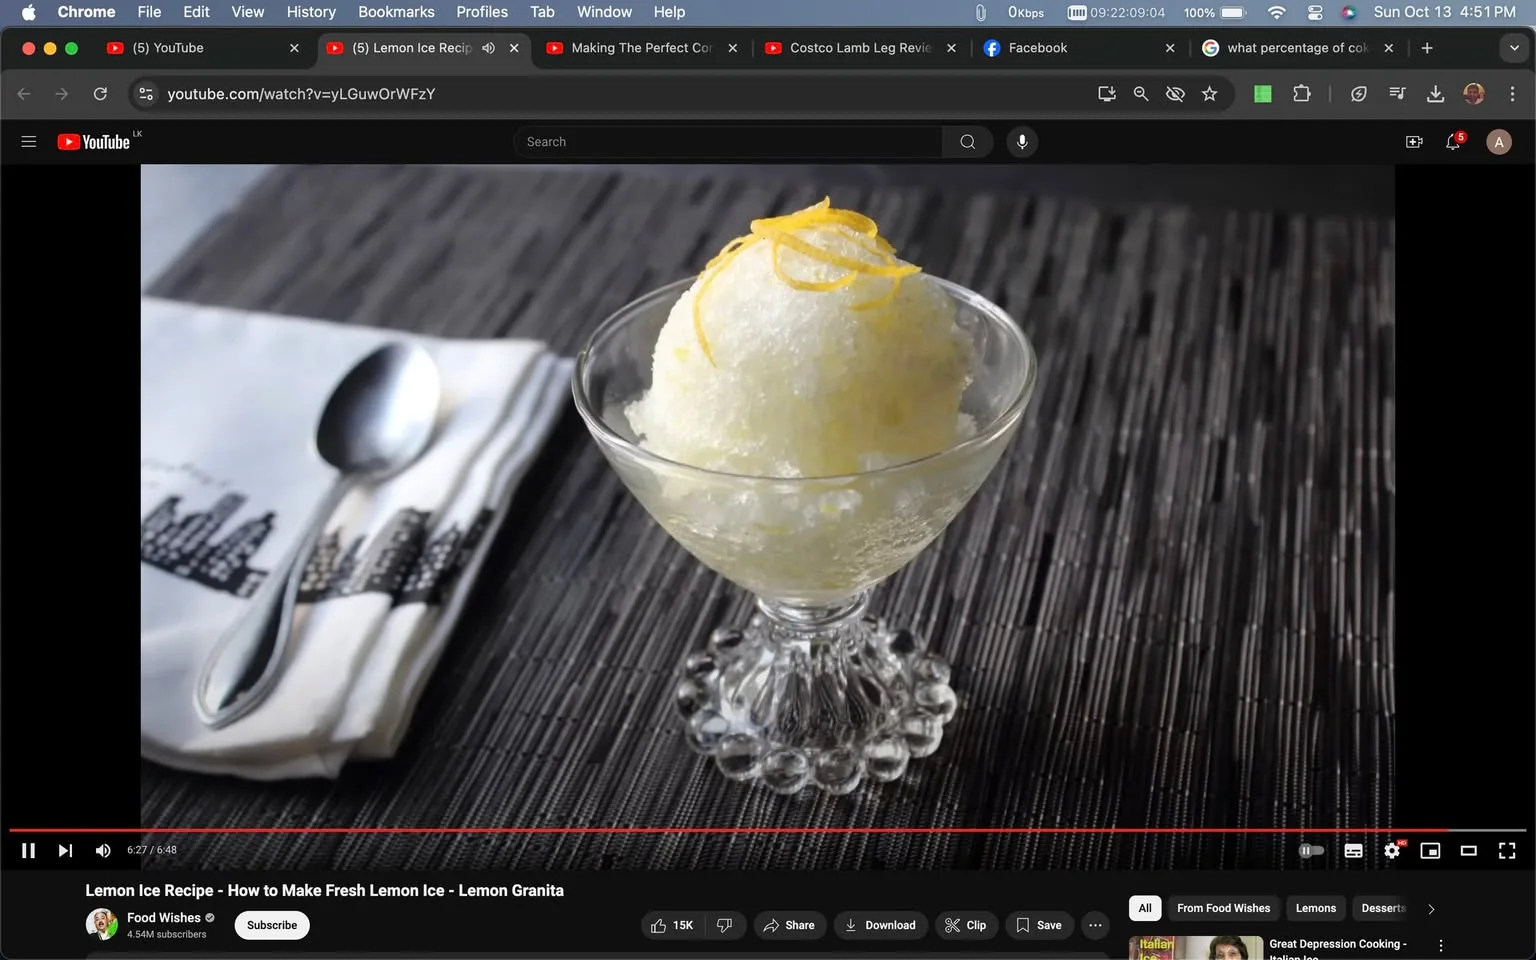1536x960 pixels.
Task: Open the Bookmarks menu
Action: [396, 12]
